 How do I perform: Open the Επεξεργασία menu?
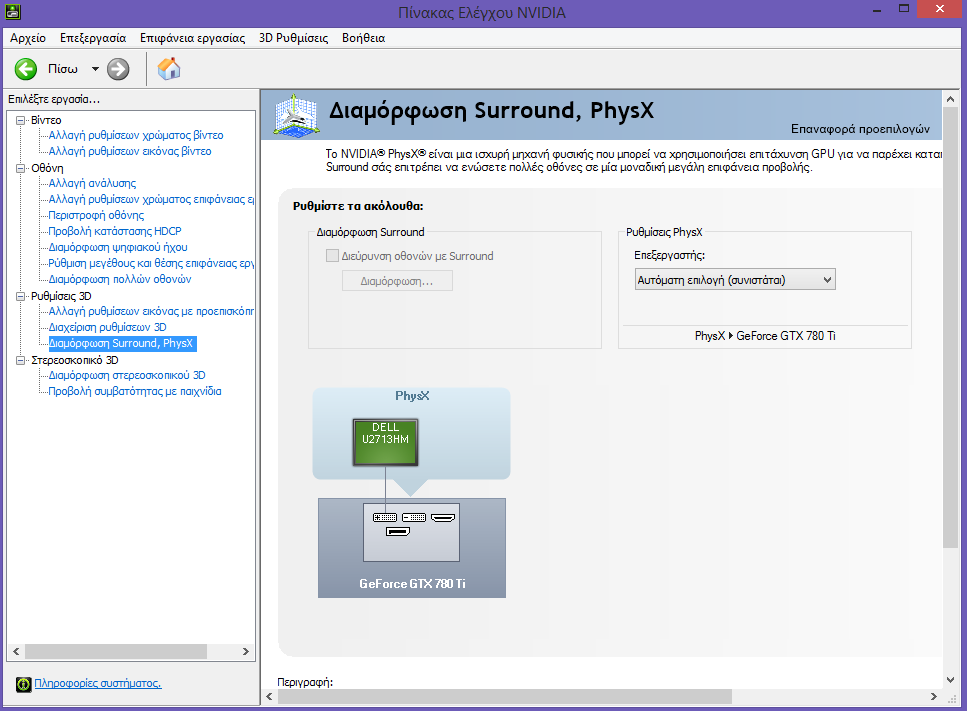(93, 38)
